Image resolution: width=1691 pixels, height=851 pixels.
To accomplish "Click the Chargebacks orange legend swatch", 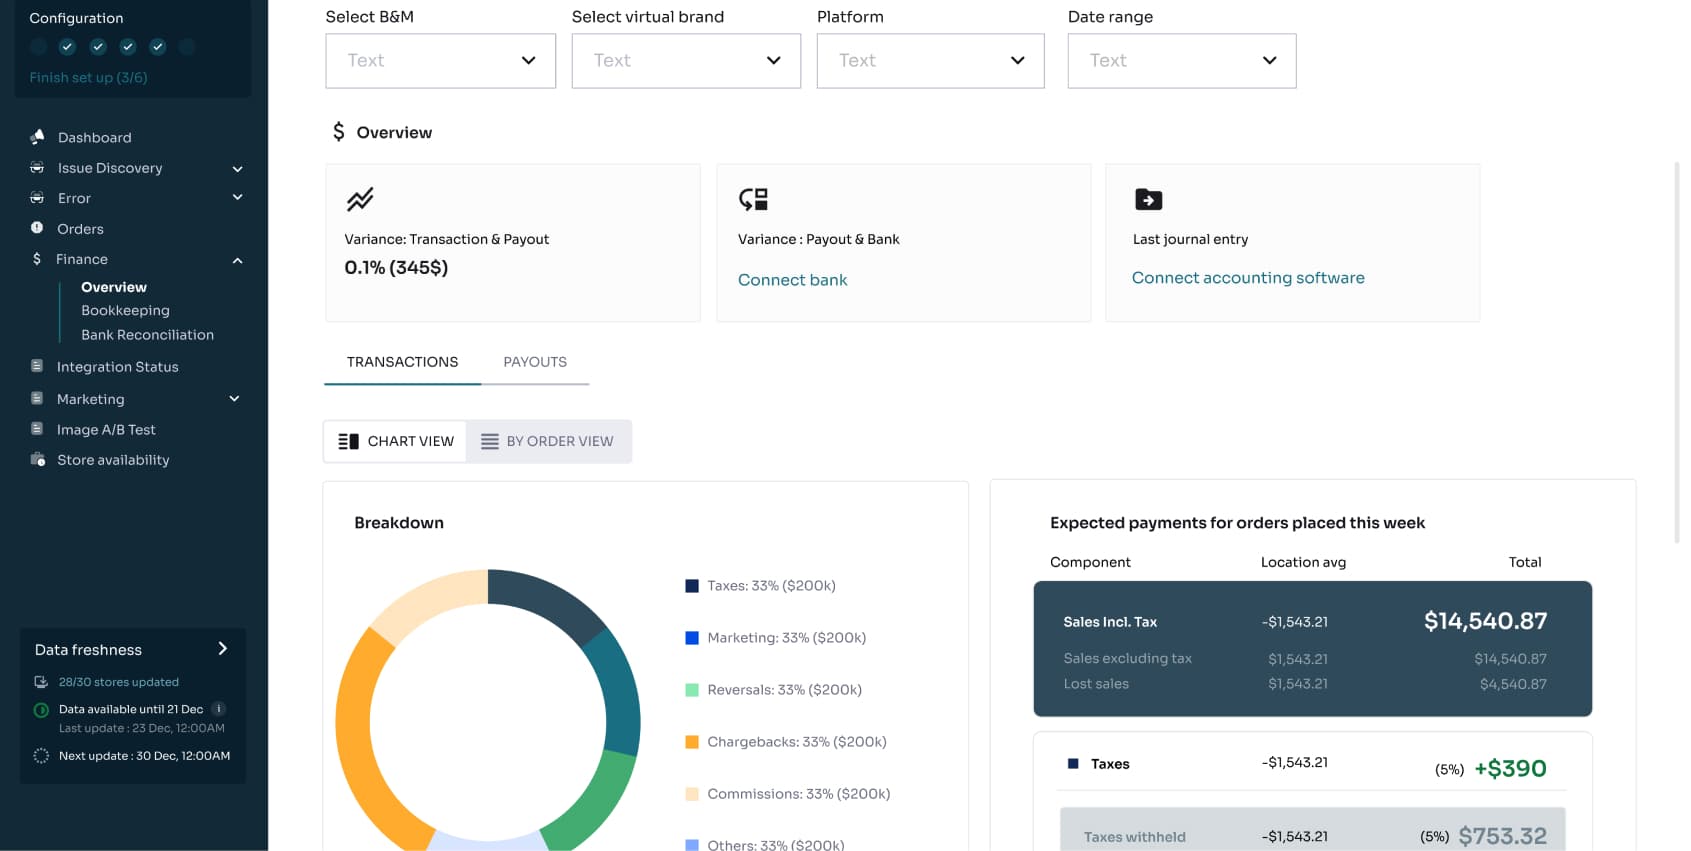I will [x=691, y=742].
